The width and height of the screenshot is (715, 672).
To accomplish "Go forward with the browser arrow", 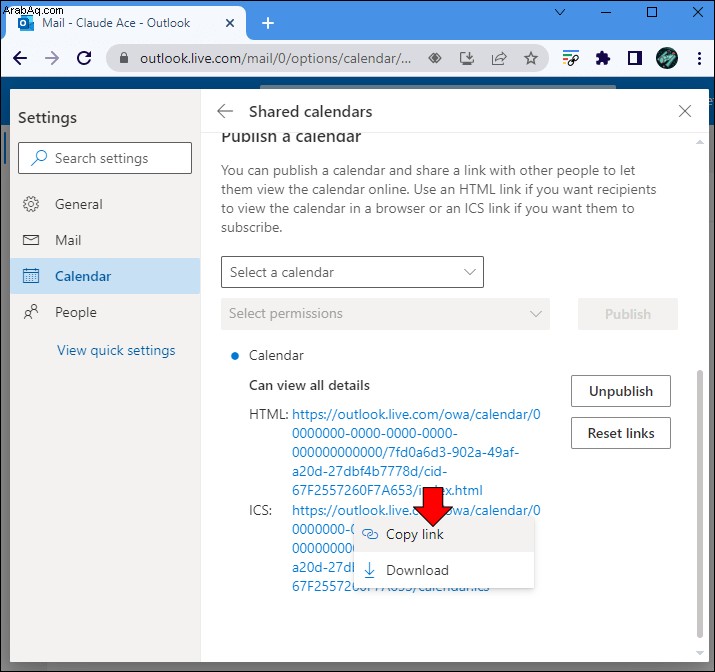I will [52, 58].
